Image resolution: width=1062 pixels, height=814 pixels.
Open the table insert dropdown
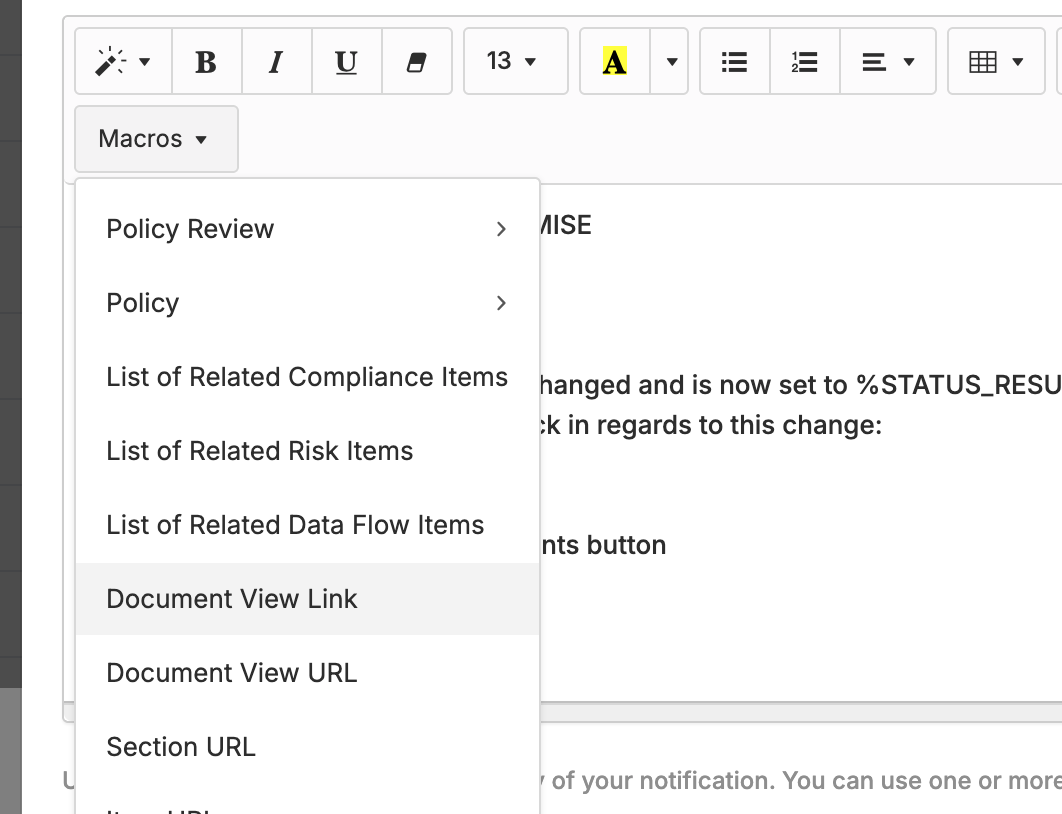pos(996,62)
